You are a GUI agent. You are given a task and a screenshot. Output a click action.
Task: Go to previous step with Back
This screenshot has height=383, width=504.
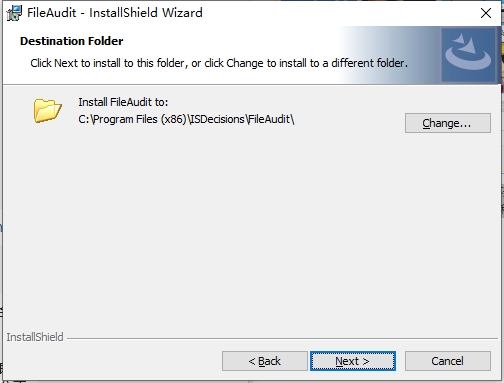point(265,361)
